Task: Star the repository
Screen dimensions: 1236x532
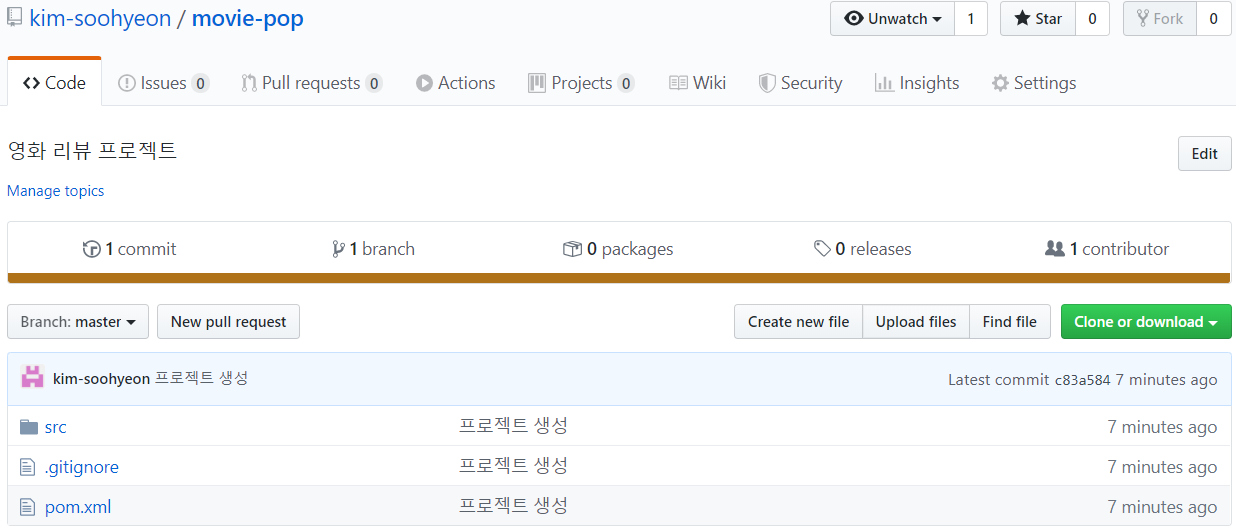Action: tap(1038, 19)
